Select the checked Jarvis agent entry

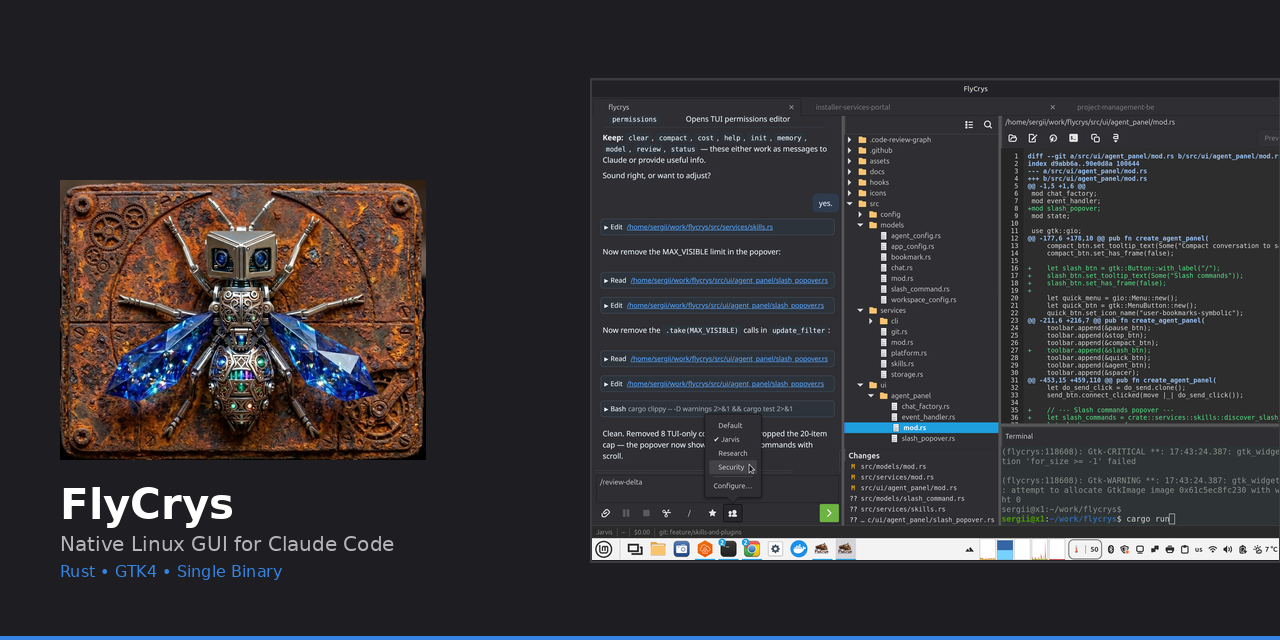[731, 440]
